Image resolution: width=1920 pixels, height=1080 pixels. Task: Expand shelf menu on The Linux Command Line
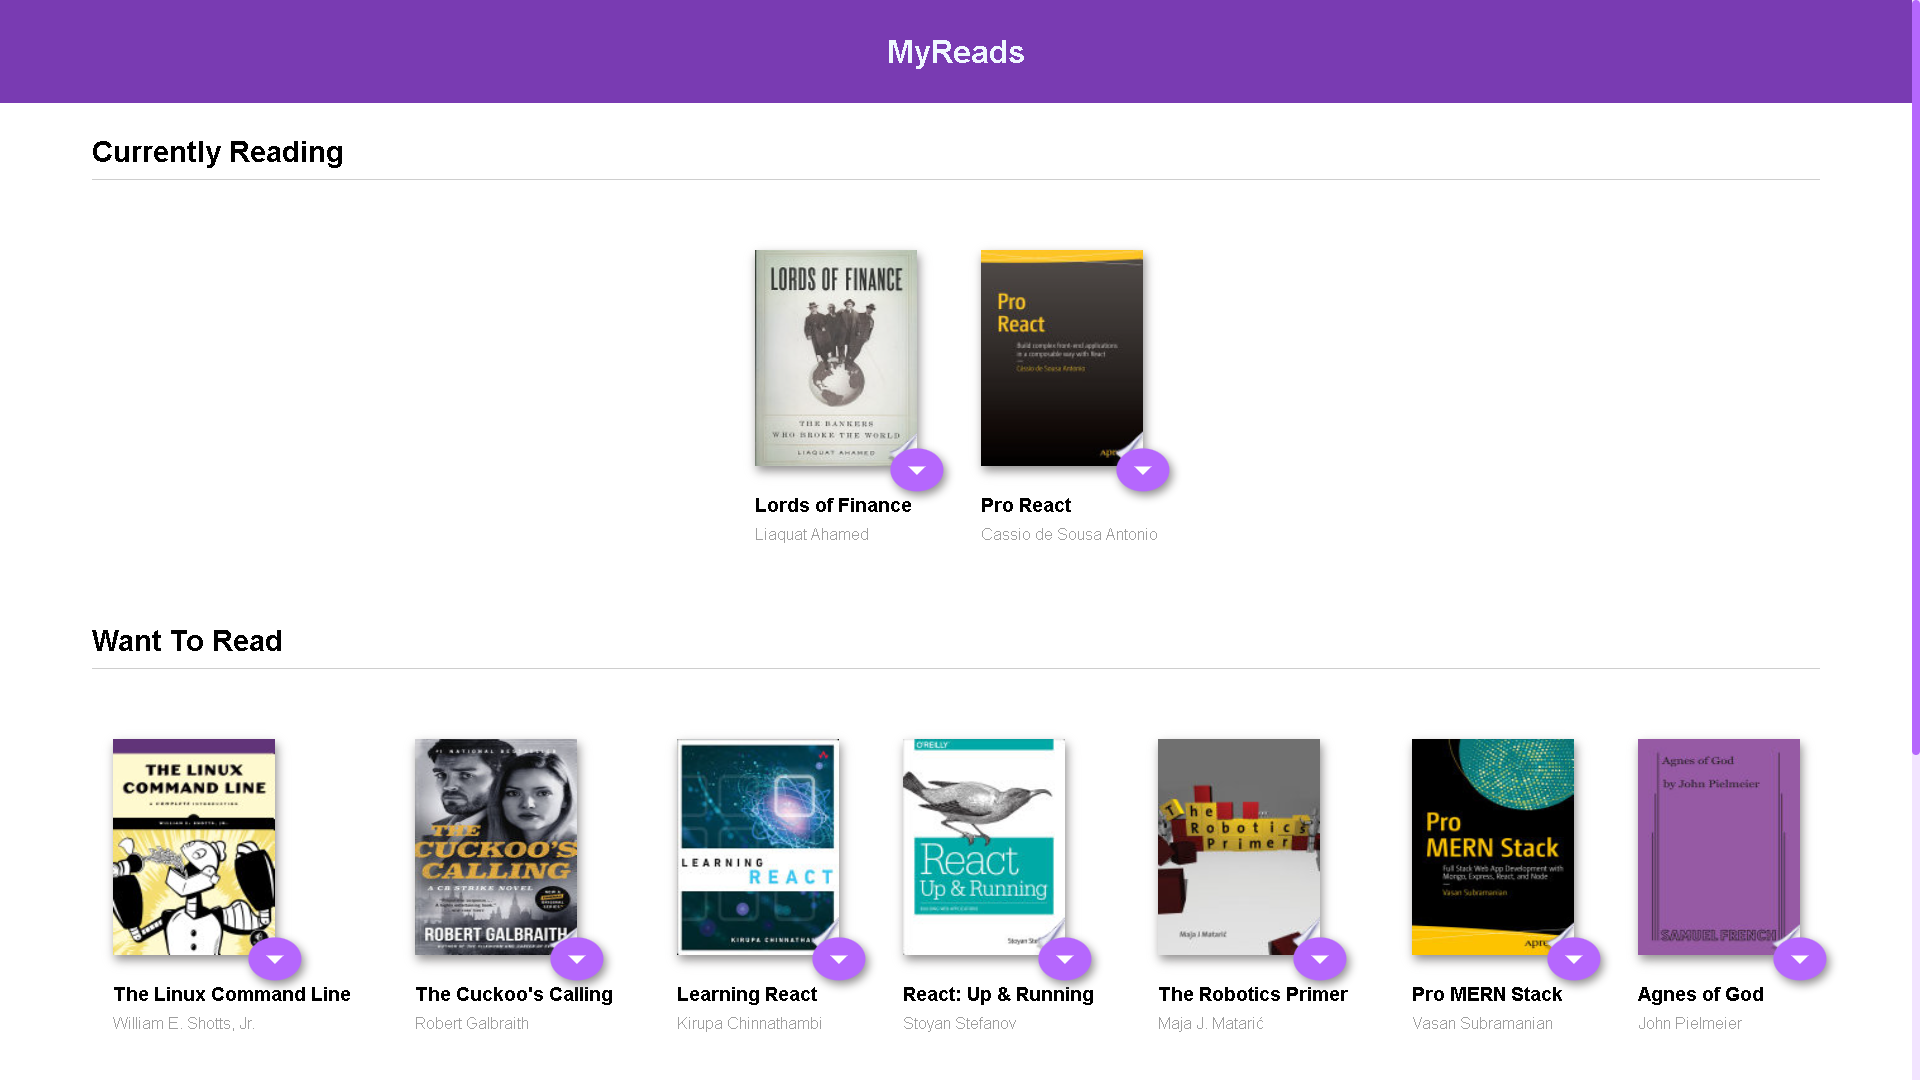tap(275, 959)
